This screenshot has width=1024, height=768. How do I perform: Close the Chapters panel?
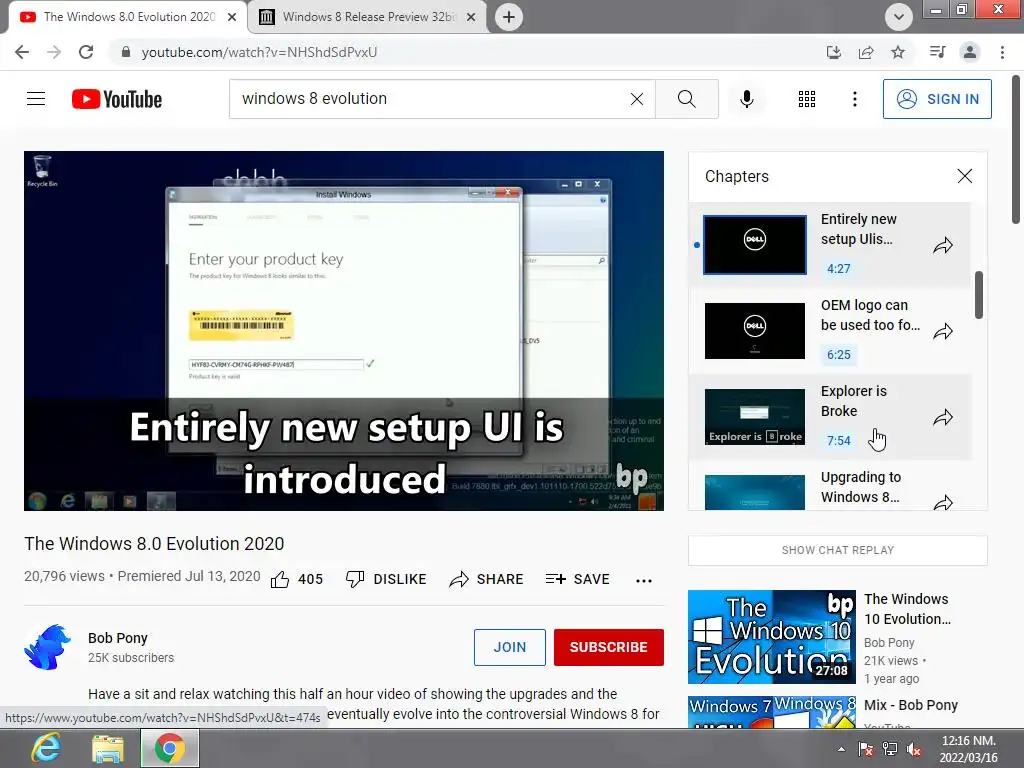(964, 176)
